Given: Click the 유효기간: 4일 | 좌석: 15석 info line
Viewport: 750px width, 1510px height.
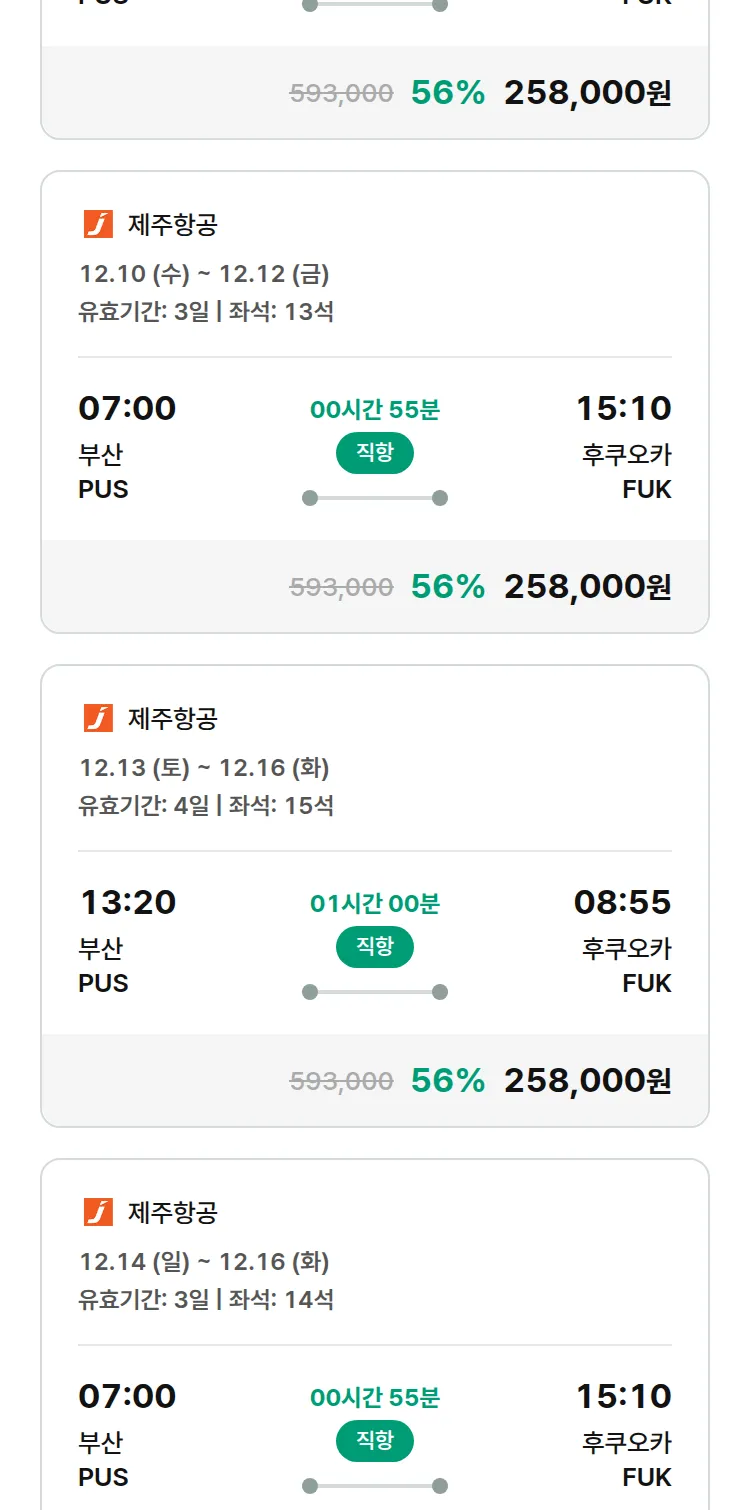Looking at the screenshot, I should (x=206, y=805).
